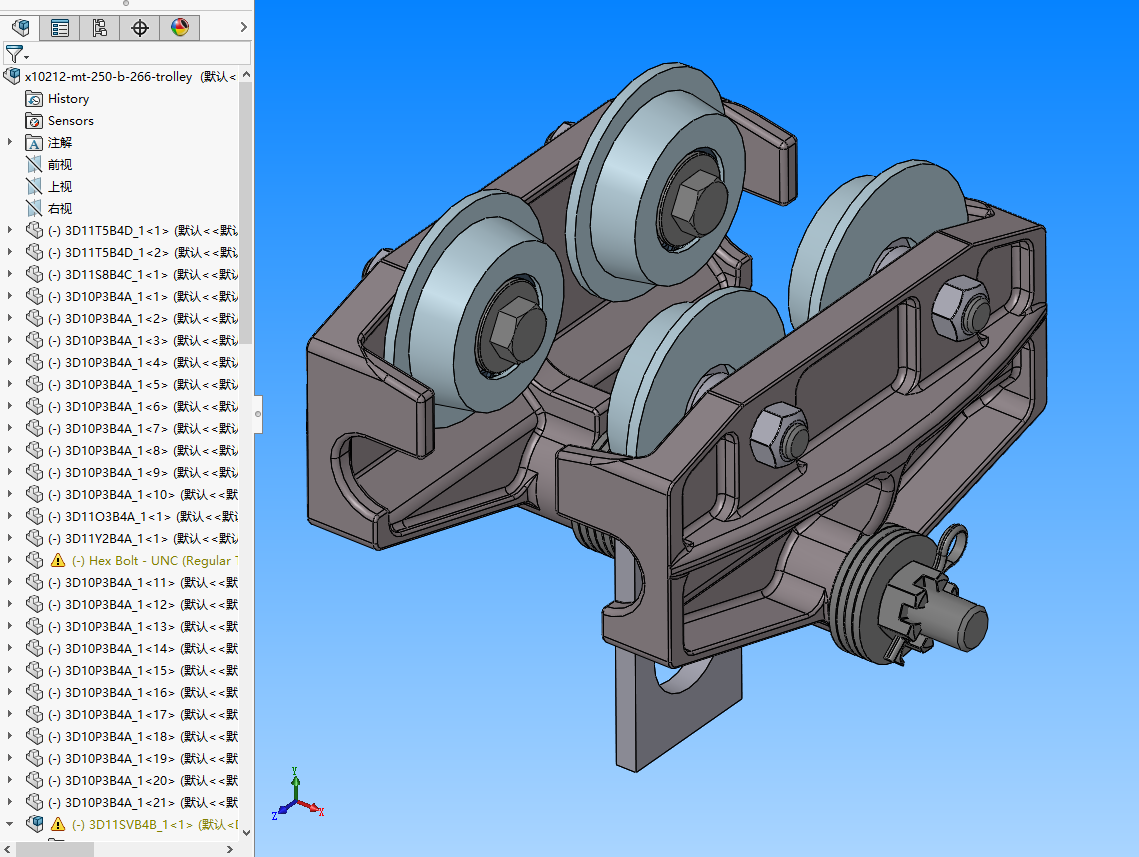Screen dimensions: 1139x857
Task: Click the tree's vertical scrollbar thumb
Action: [246, 213]
